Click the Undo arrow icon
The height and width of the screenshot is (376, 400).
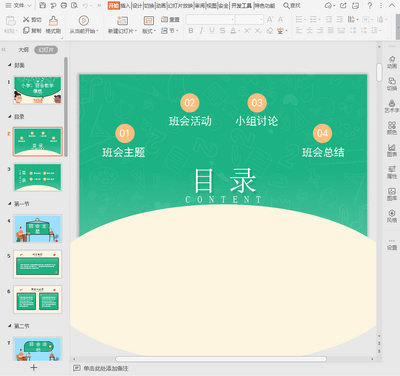(x=86, y=5)
